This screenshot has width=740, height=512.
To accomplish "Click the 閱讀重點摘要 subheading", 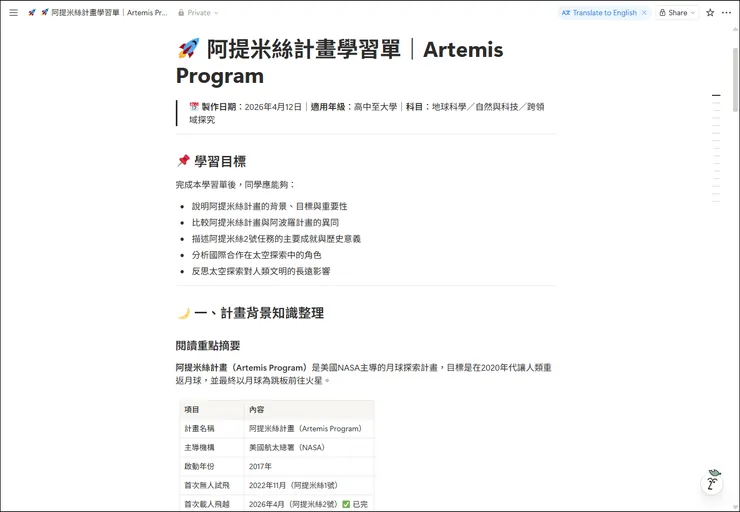I will tap(208, 345).
